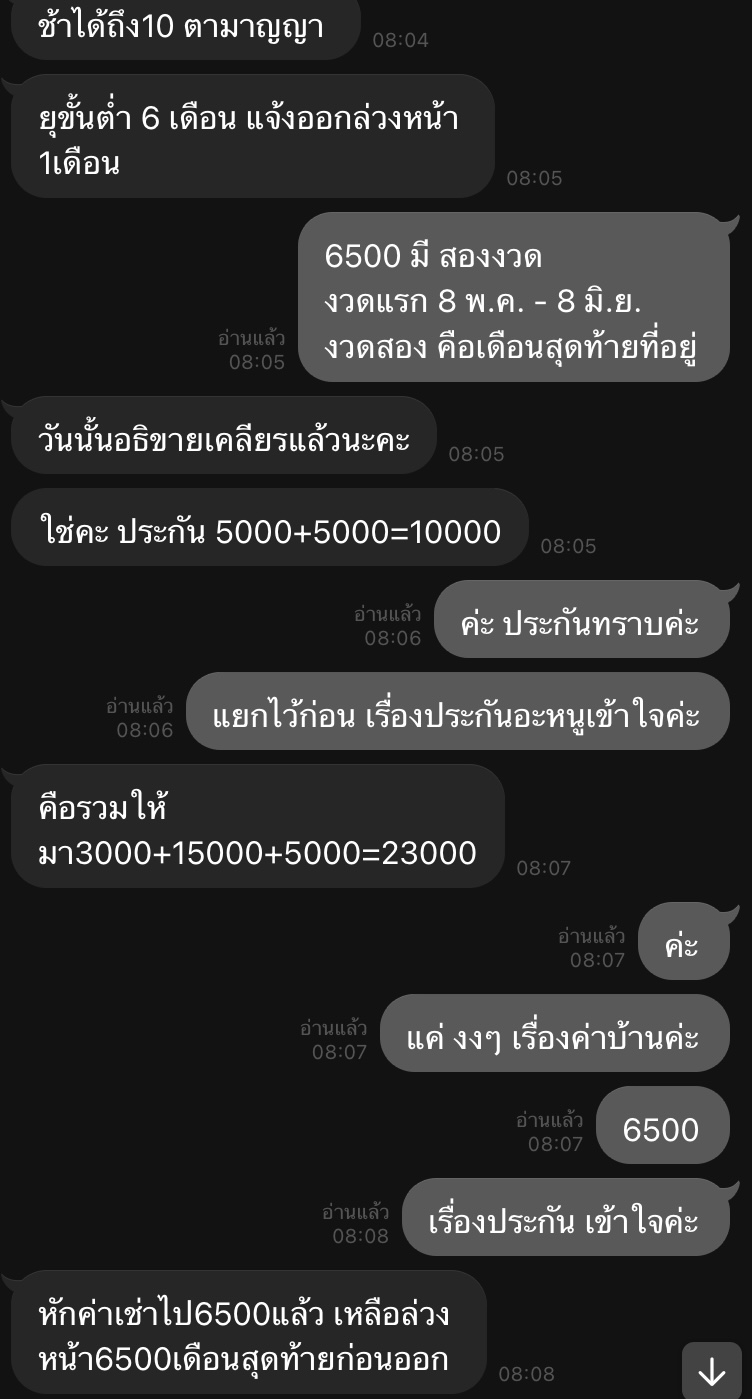Select the message "ช้าได้ถึง10 ตามาญญา"

click(x=185, y=28)
